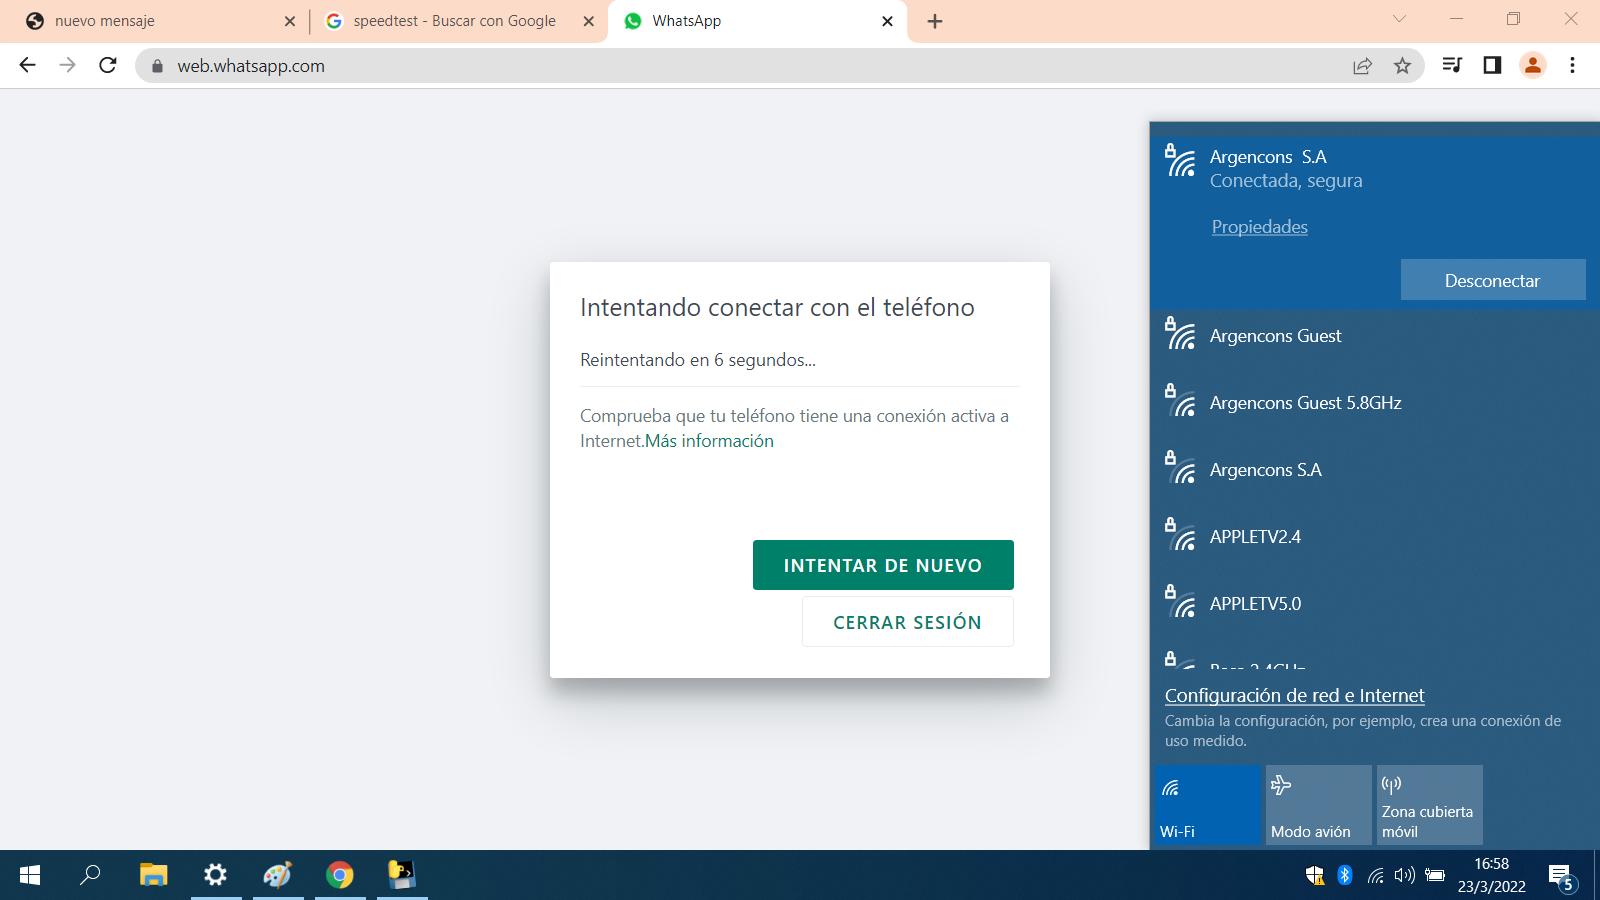The width and height of the screenshot is (1600, 900).
Task: Open Configuración de red e Internet
Action: click(x=1294, y=695)
